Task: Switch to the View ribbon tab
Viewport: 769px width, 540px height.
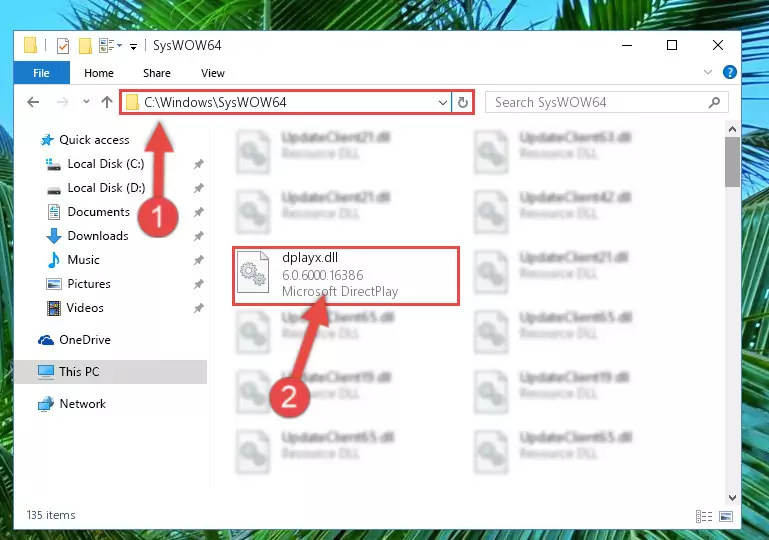Action: 213,73
